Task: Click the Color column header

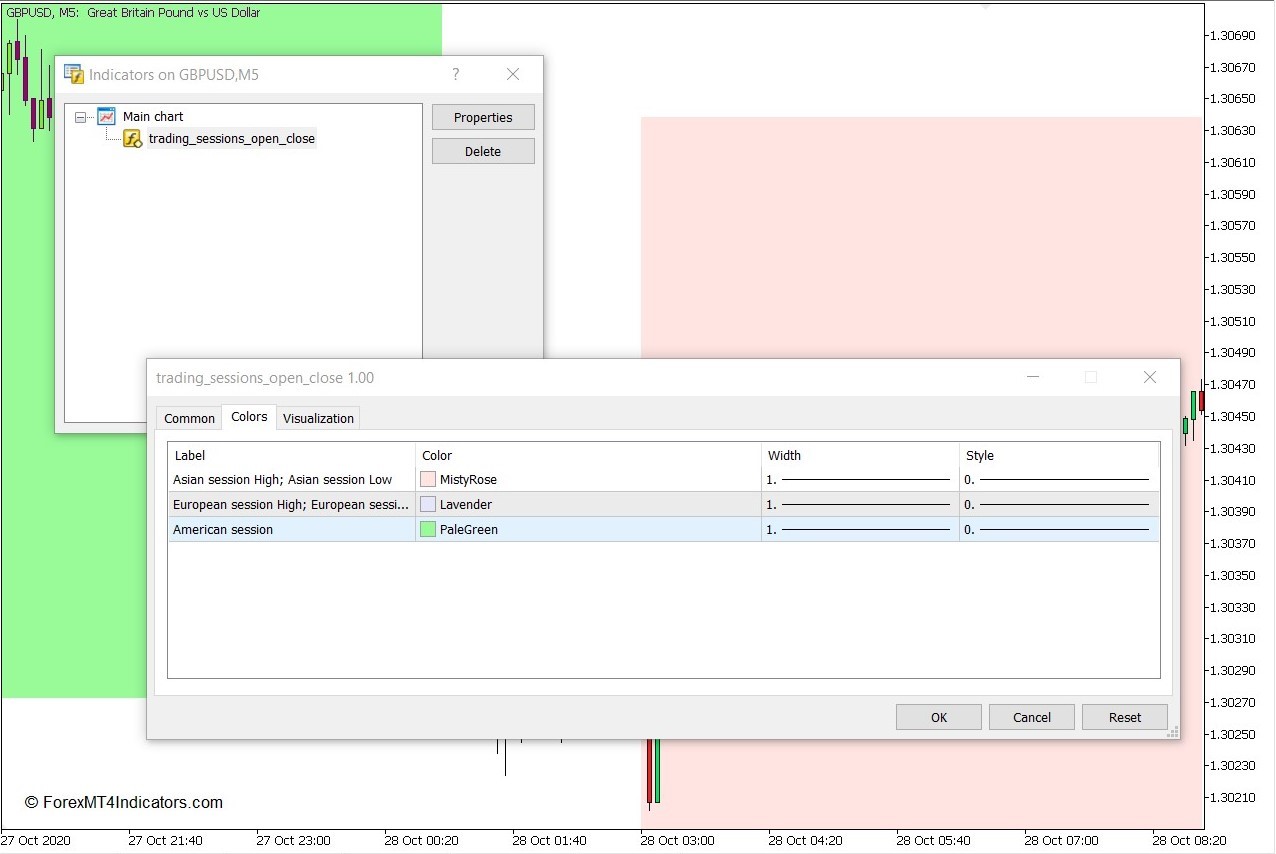Action: [x=588, y=455]
